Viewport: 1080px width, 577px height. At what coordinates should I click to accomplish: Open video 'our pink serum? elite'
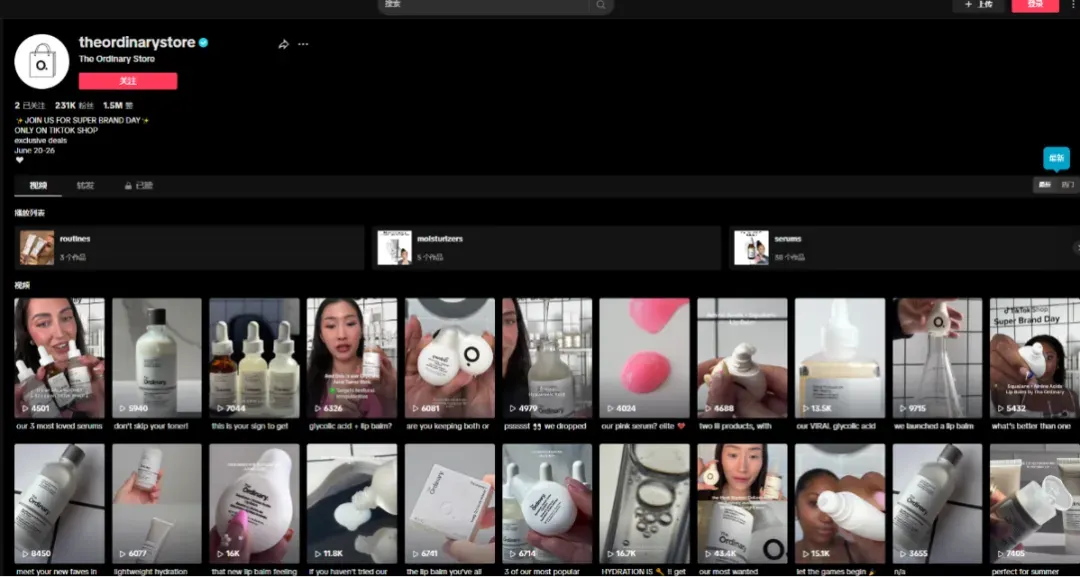(x=645, y=358)
